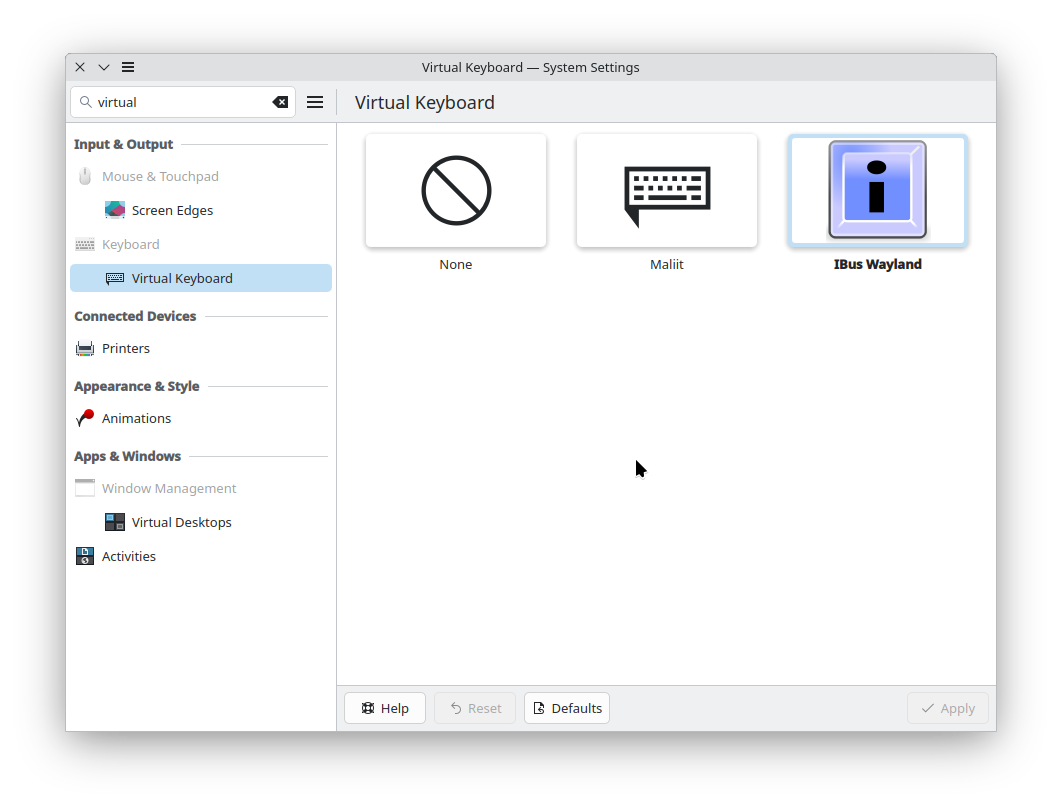This screenshot has height=809, width=1062.
Task: Select Keyboard under Input & Output
Action: pos(130,244)
